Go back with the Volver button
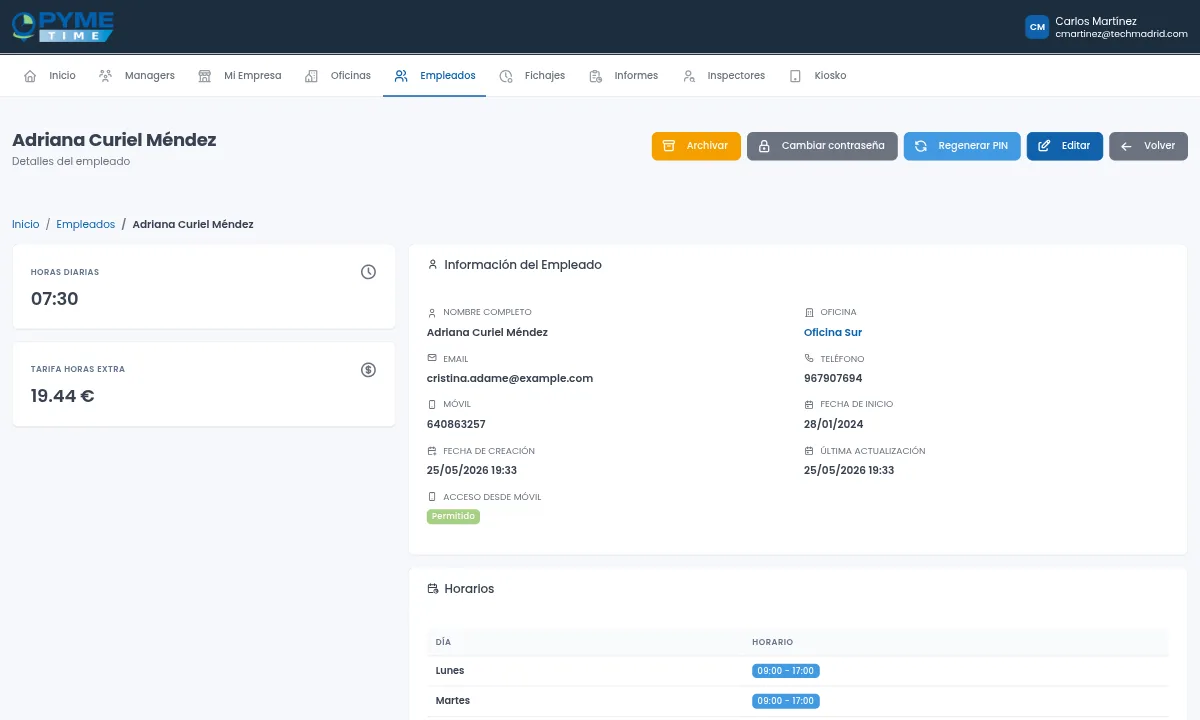1200x720 pixels. click(1148, 146)
